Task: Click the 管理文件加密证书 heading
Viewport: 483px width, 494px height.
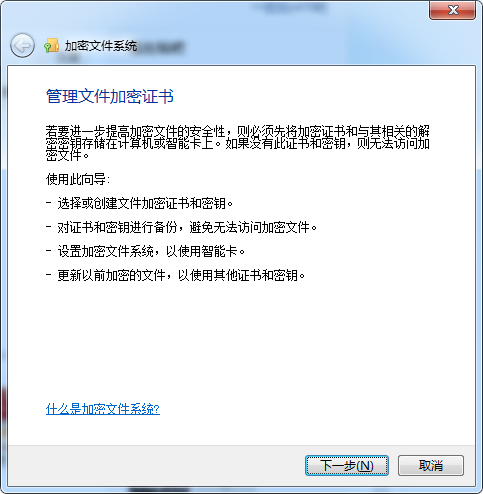Action: (110, 96)
